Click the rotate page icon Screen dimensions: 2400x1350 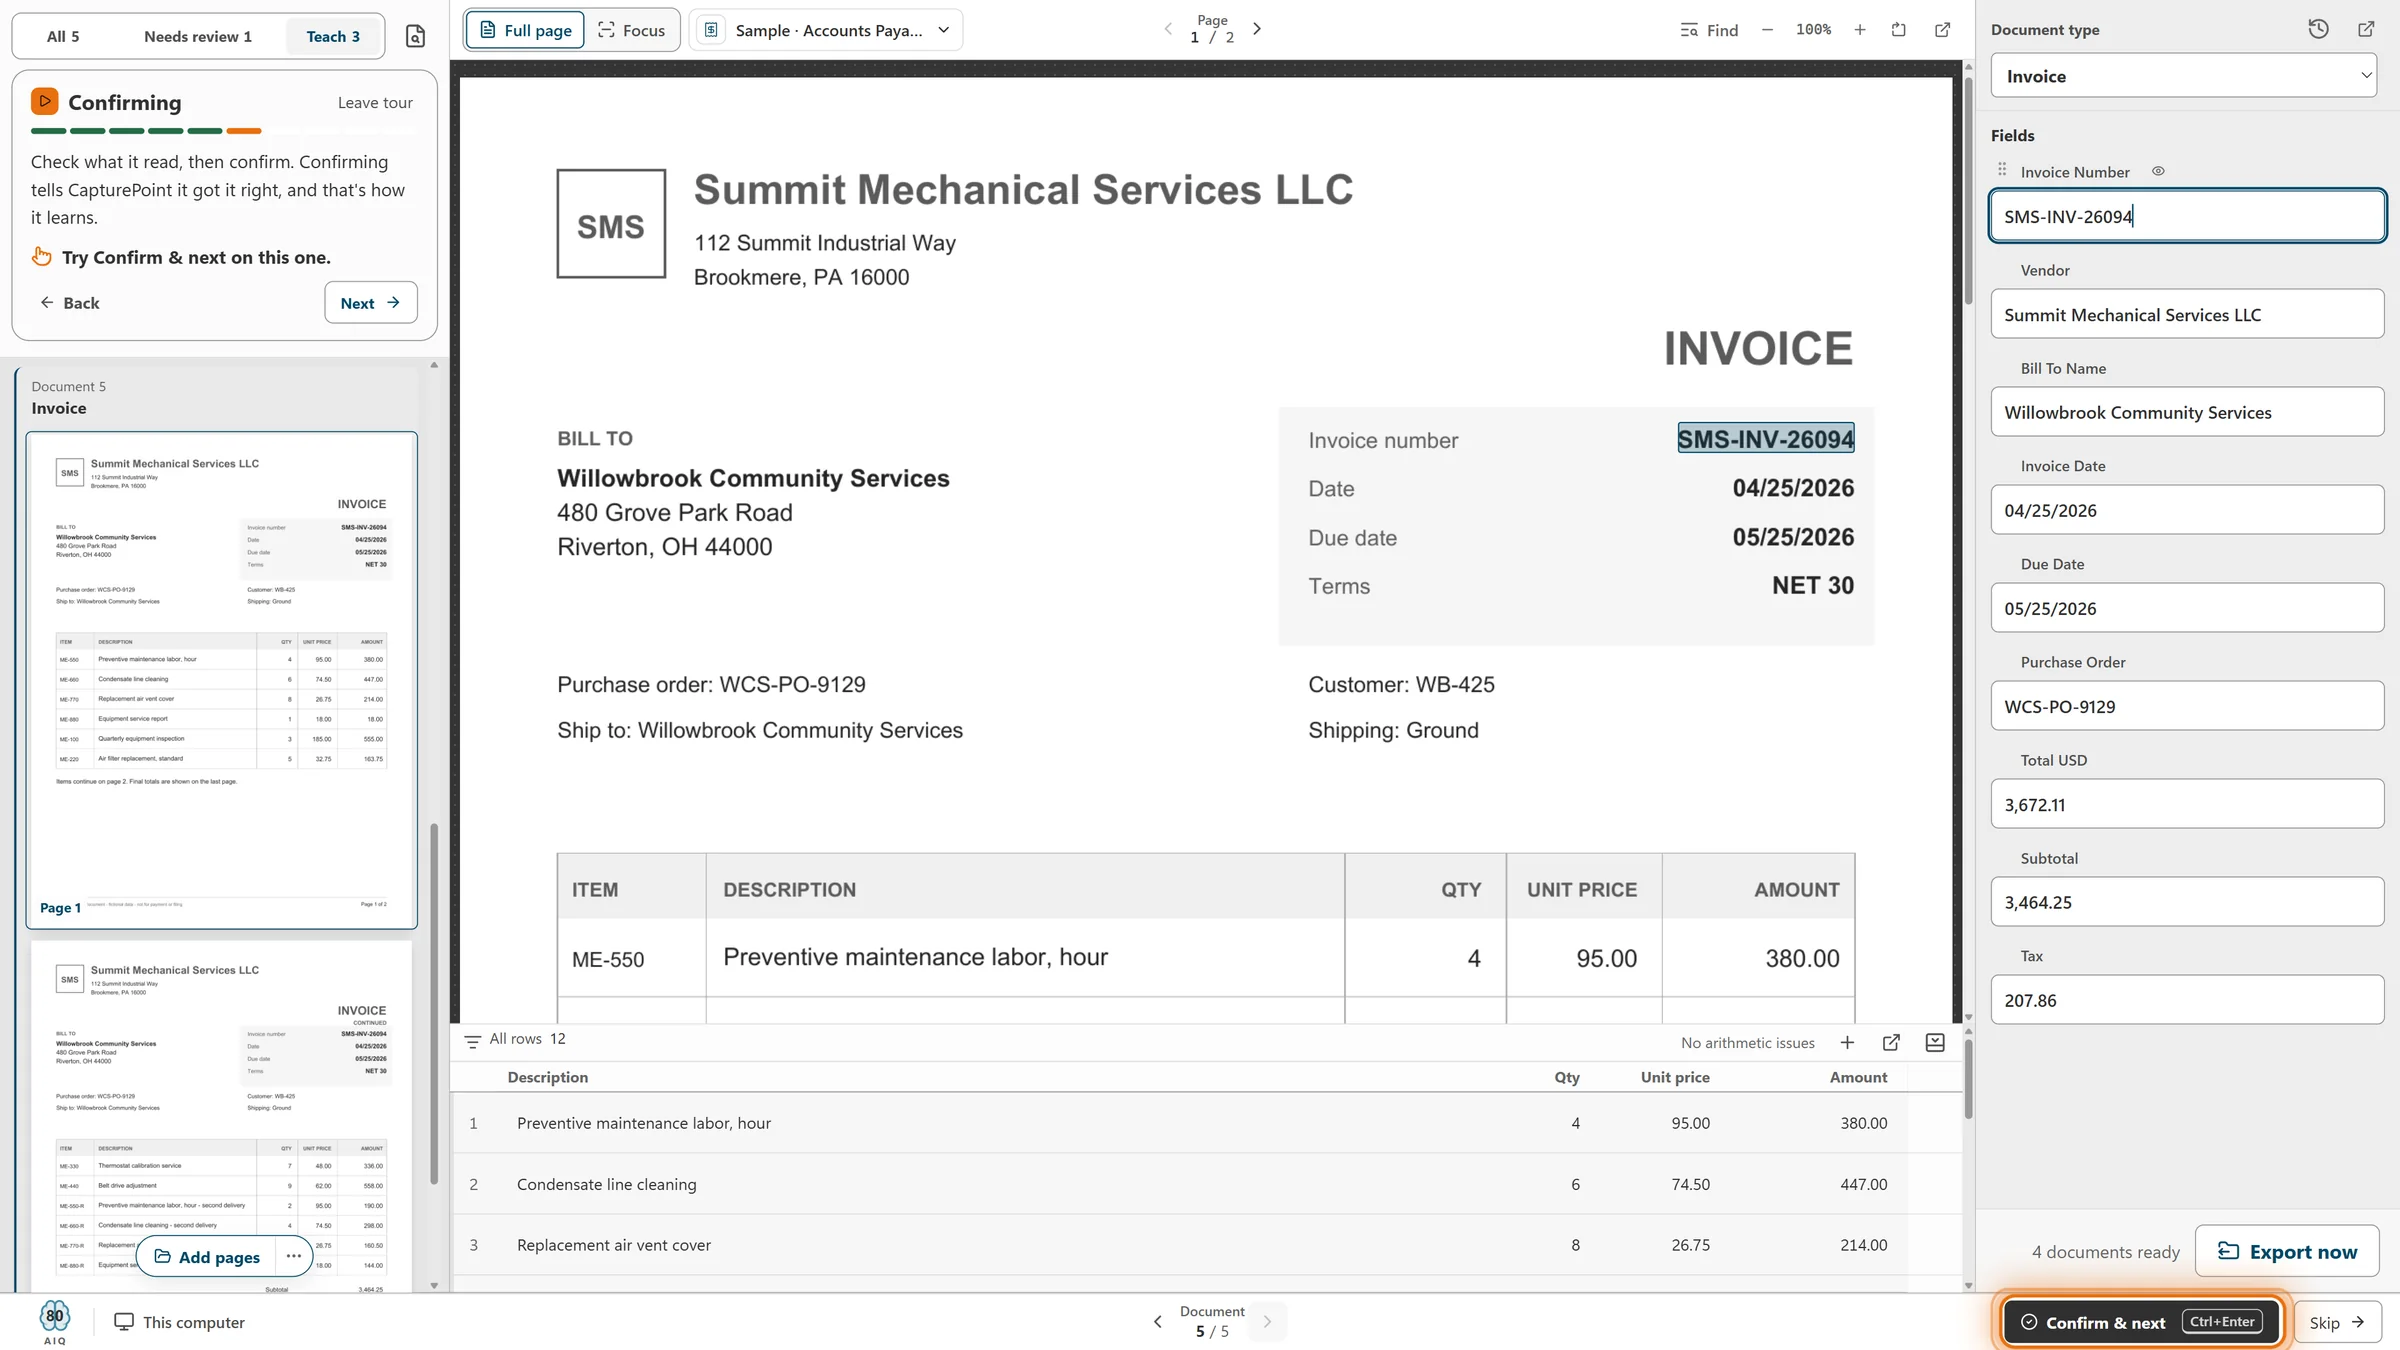(1898, 30)
